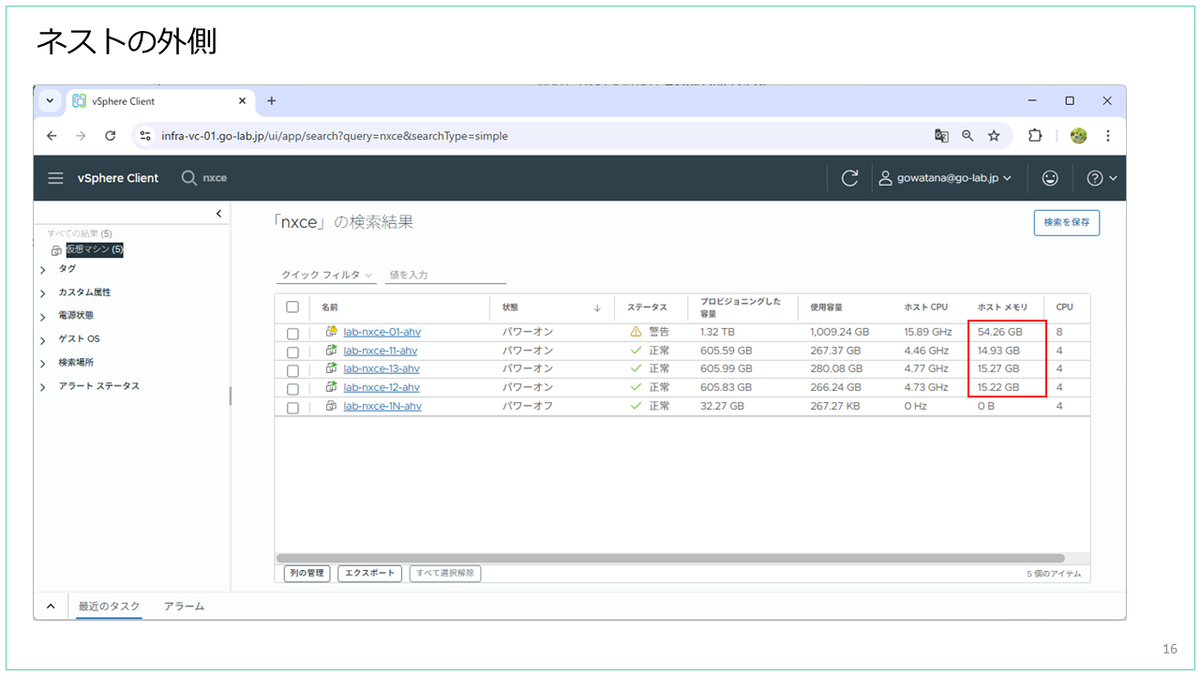Reload the browser page
The width and height of the screenshot is (1200, 675).
[x=110, y=136]
